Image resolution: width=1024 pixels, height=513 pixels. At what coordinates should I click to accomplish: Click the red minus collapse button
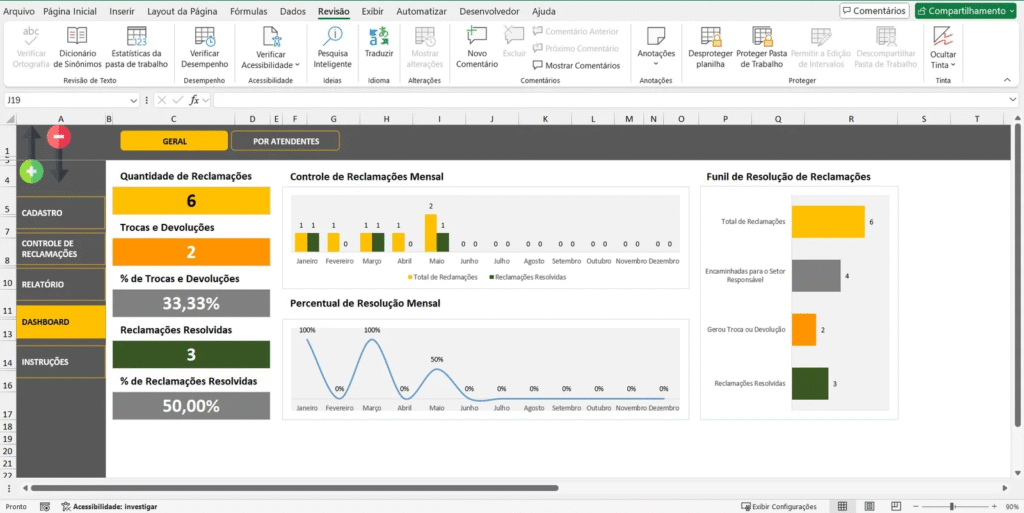[x=59, y=137]
